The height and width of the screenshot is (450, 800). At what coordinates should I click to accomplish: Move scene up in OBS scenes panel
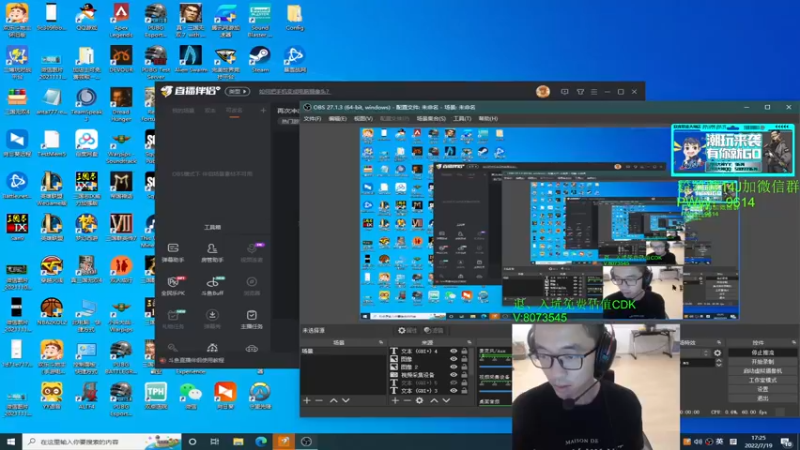tap(334, 401)
